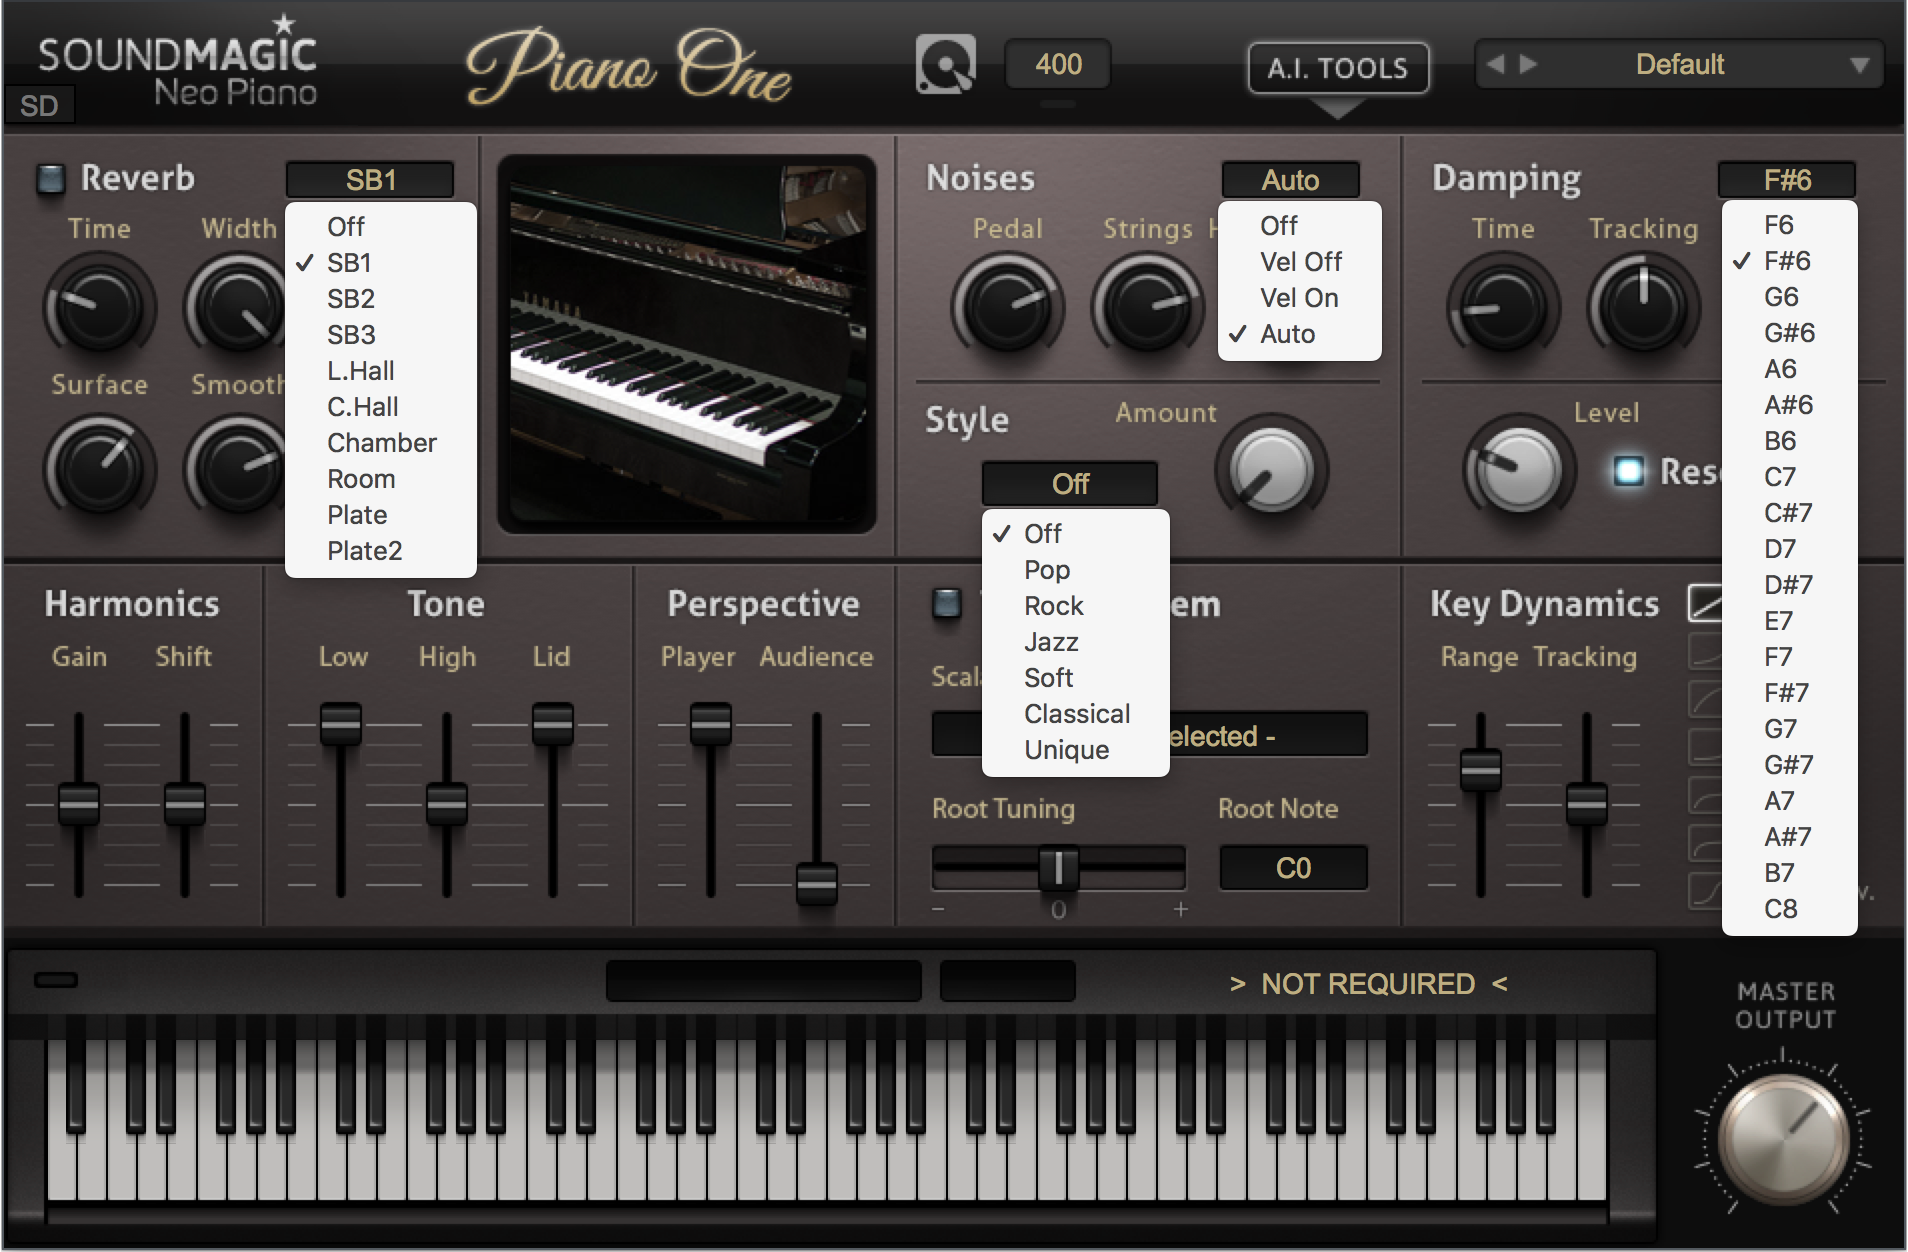Click the Key Dynamics Range slider handle
Viewport: 1908px width, 1252px height.
click(1481, 770)
